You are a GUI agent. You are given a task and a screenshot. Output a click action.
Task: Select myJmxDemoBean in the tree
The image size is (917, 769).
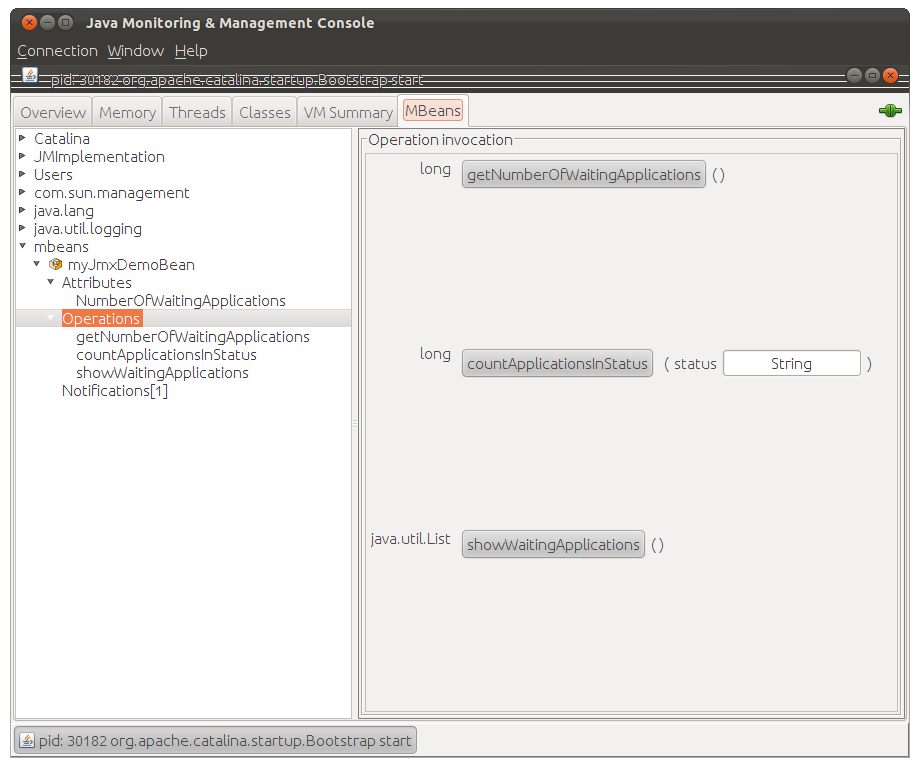click(131, 264)
